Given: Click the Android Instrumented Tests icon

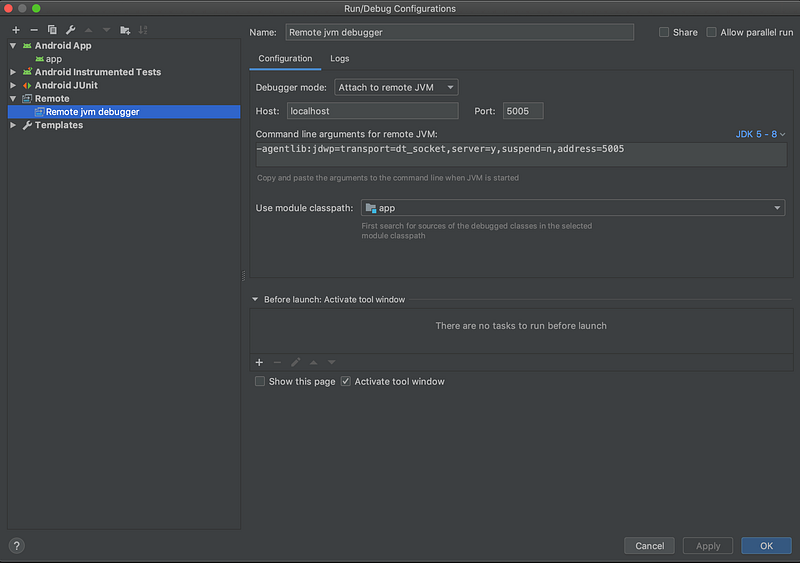Looking at the screenshot, I should click(x=27, y=72).
